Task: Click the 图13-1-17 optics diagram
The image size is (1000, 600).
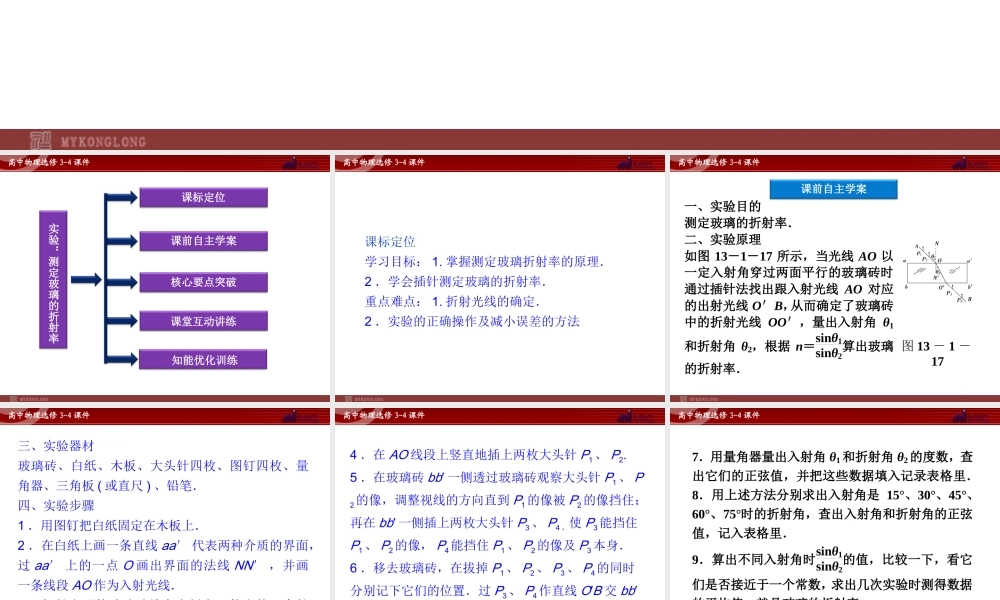Action: (940, 270)
